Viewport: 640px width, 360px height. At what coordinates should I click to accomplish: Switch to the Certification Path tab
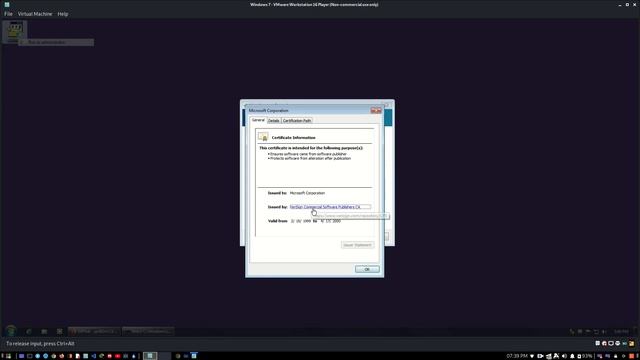pyautogui.click(x=297, y=121)
